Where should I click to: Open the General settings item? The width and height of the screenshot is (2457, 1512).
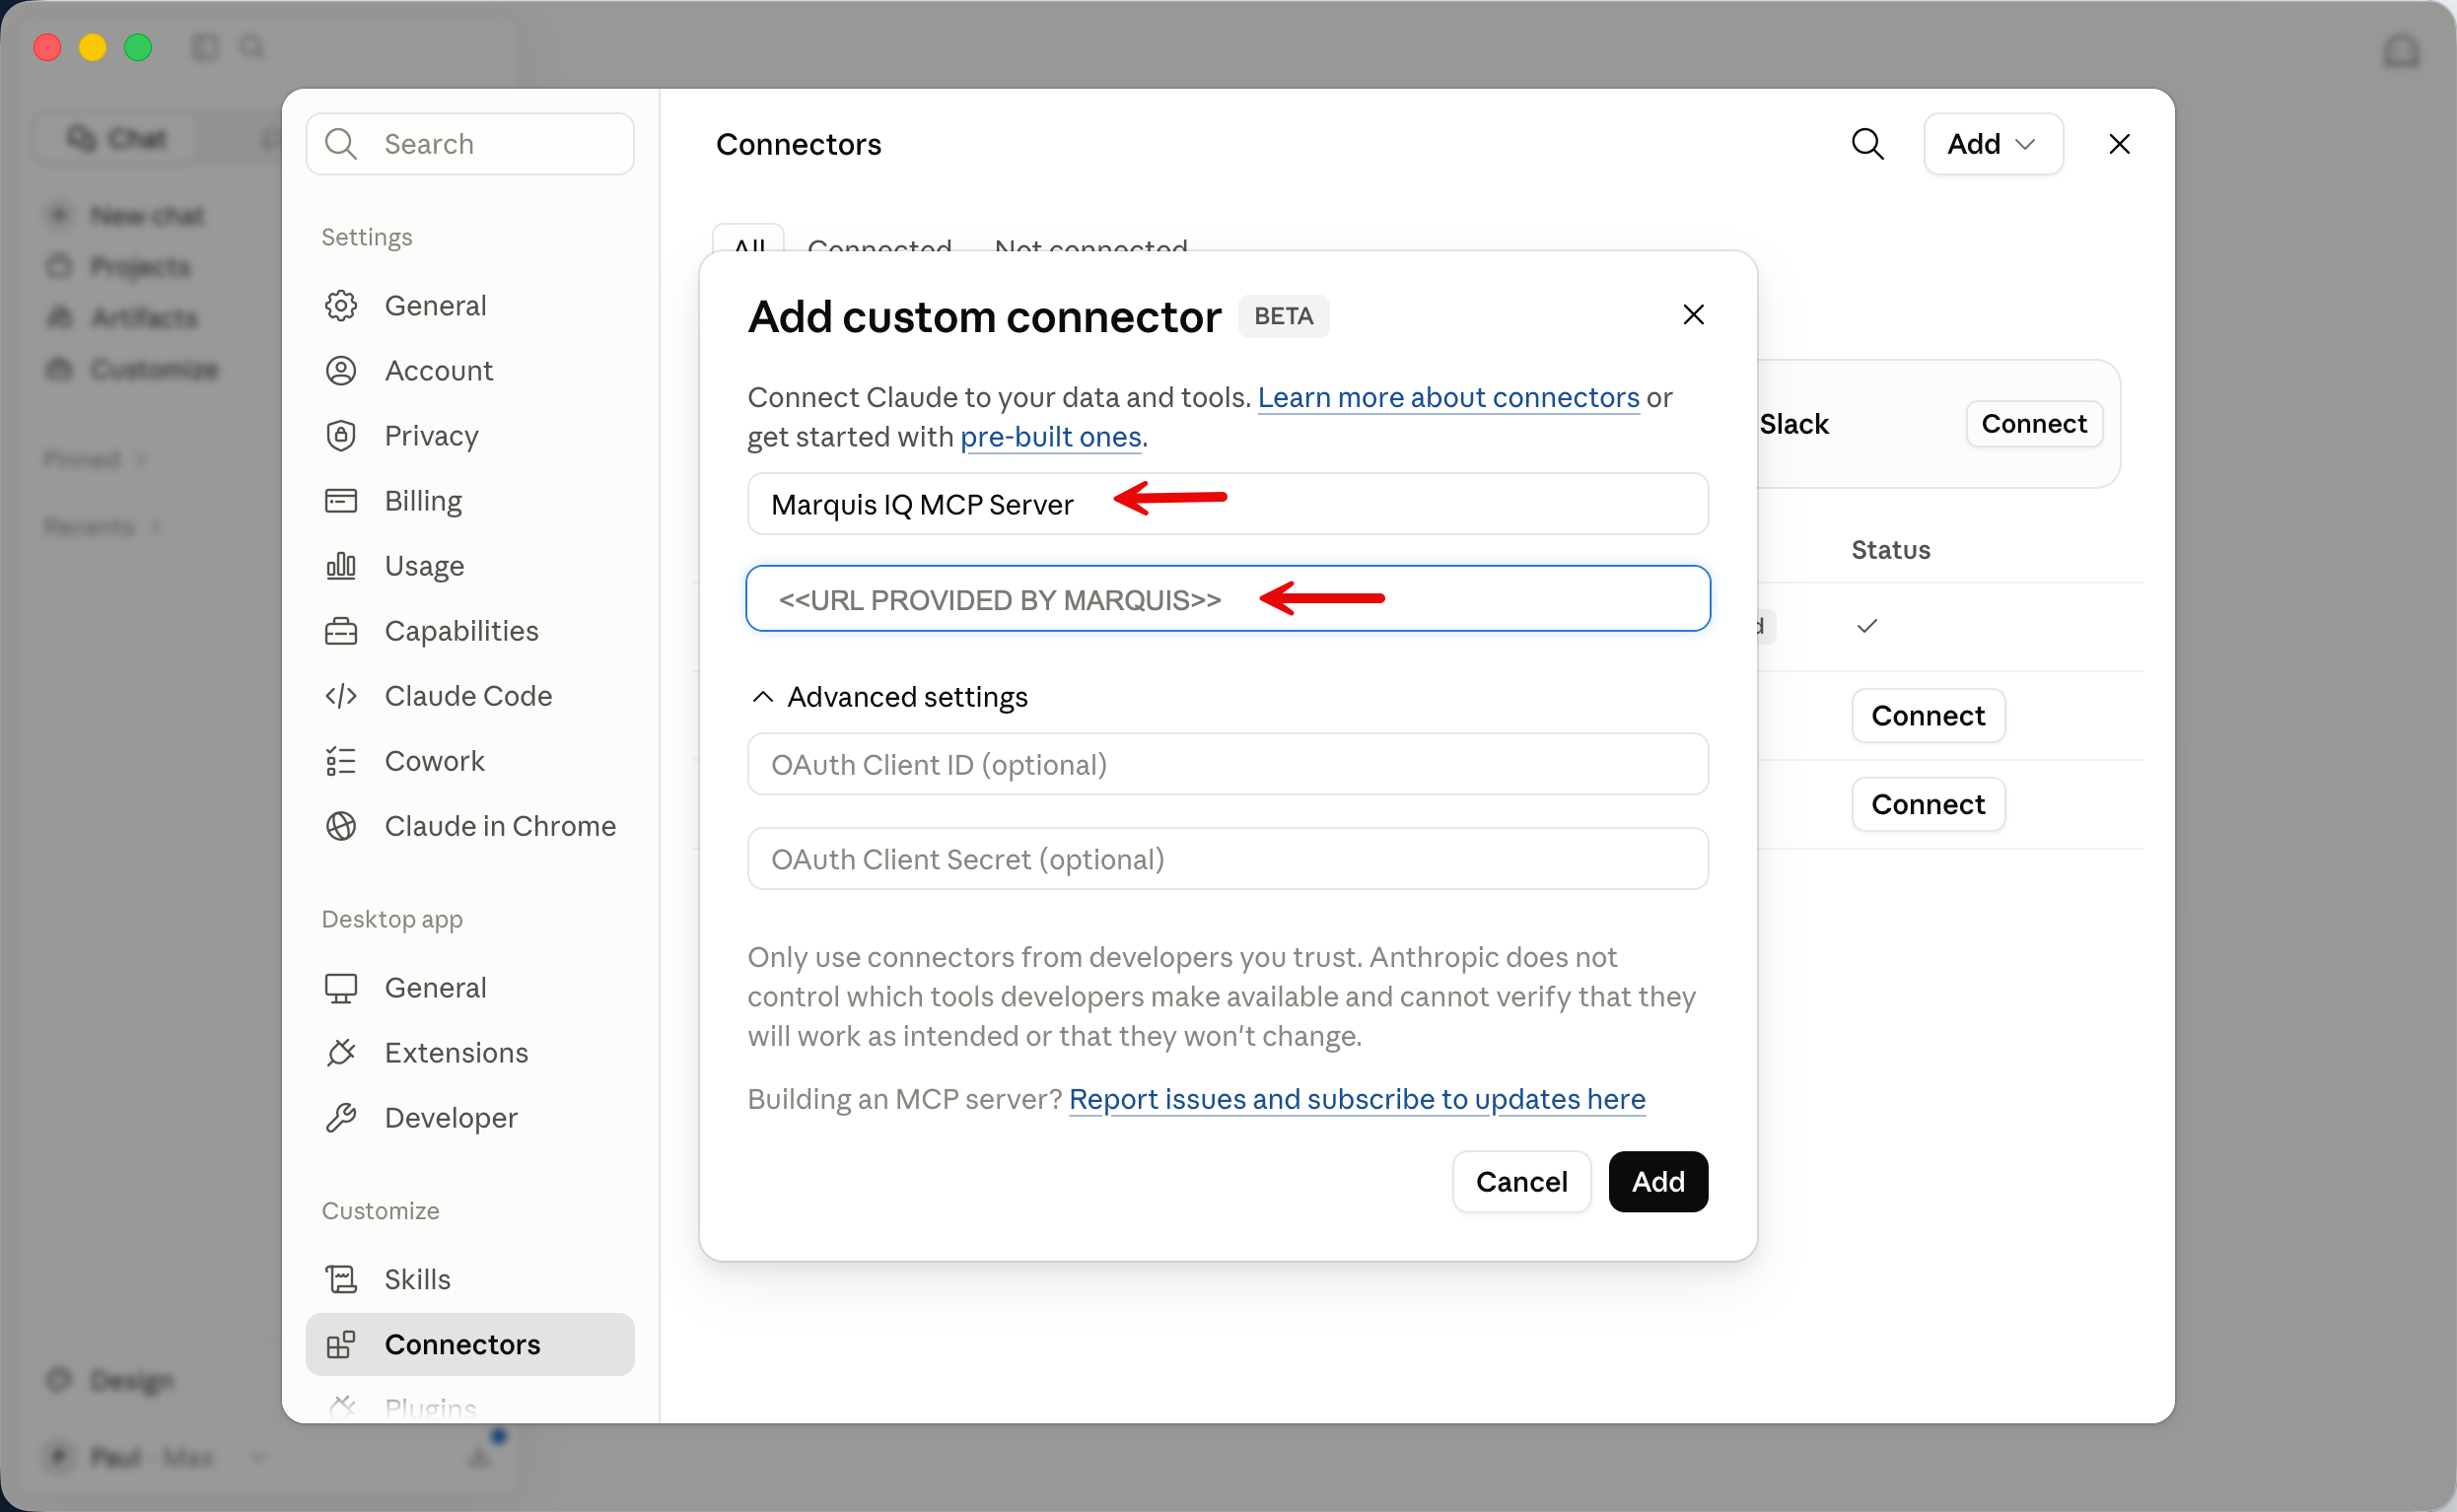coord(470,306)
